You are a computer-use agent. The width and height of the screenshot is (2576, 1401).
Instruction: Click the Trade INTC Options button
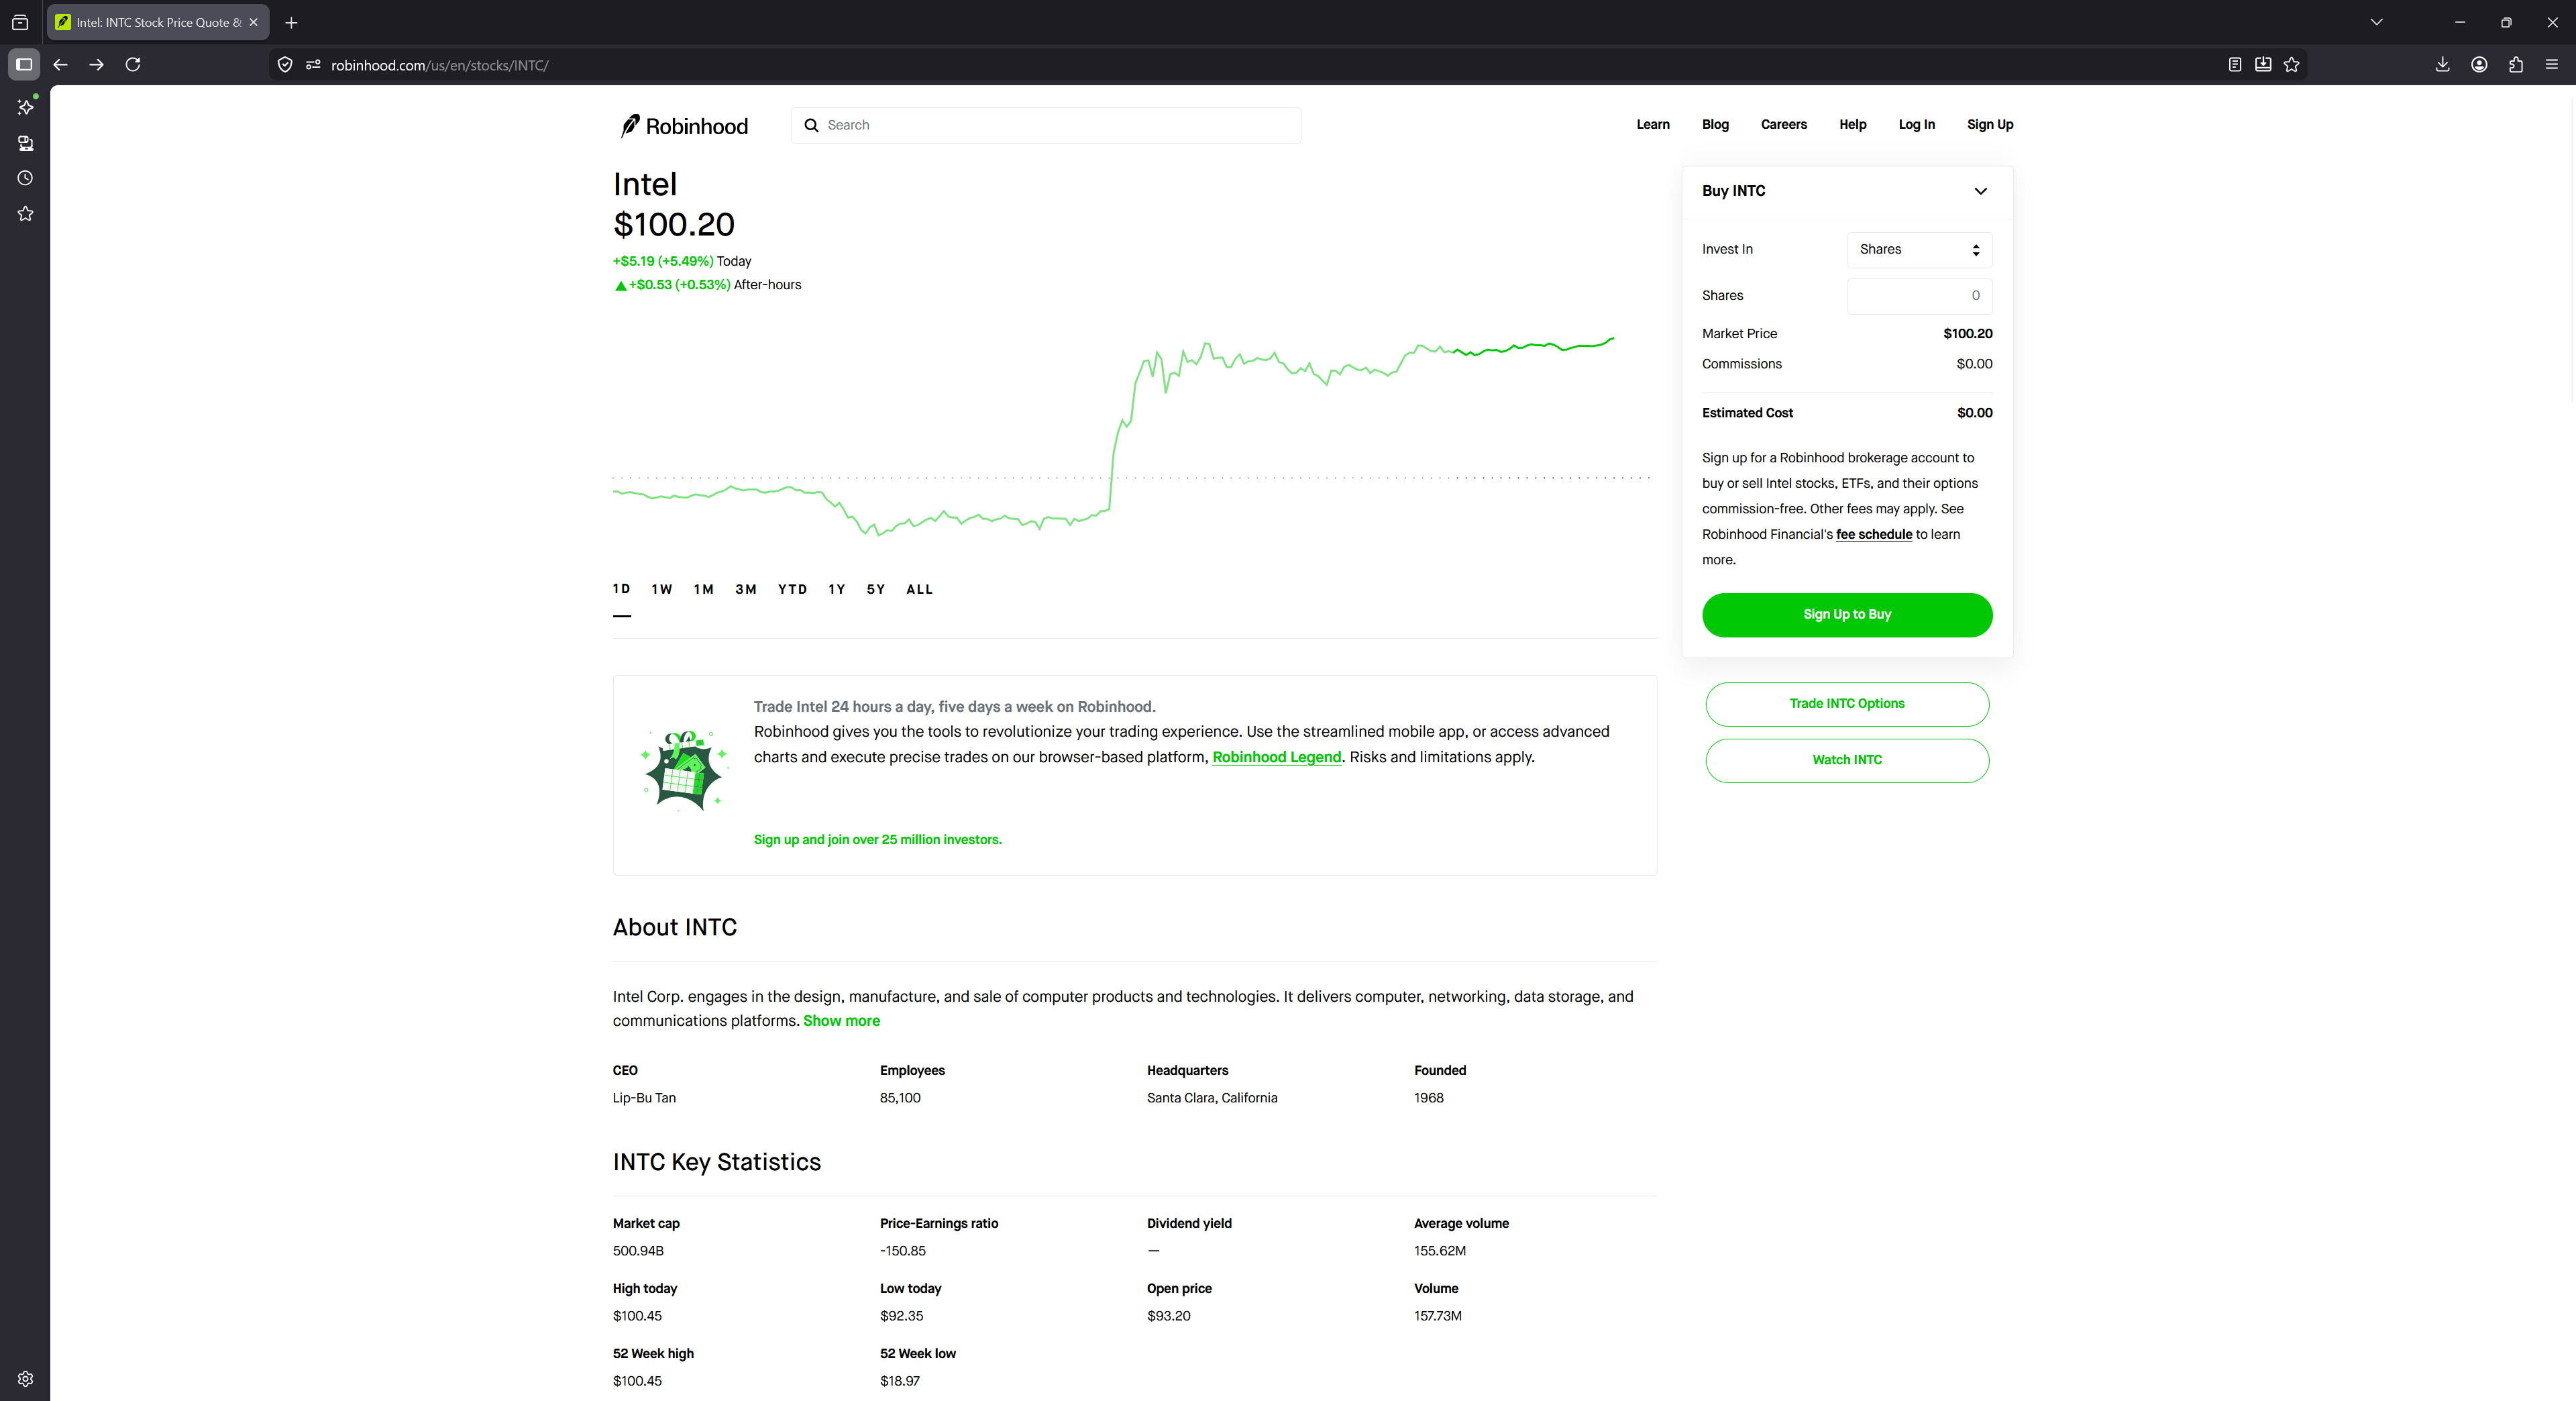(x=1847, y=704)
